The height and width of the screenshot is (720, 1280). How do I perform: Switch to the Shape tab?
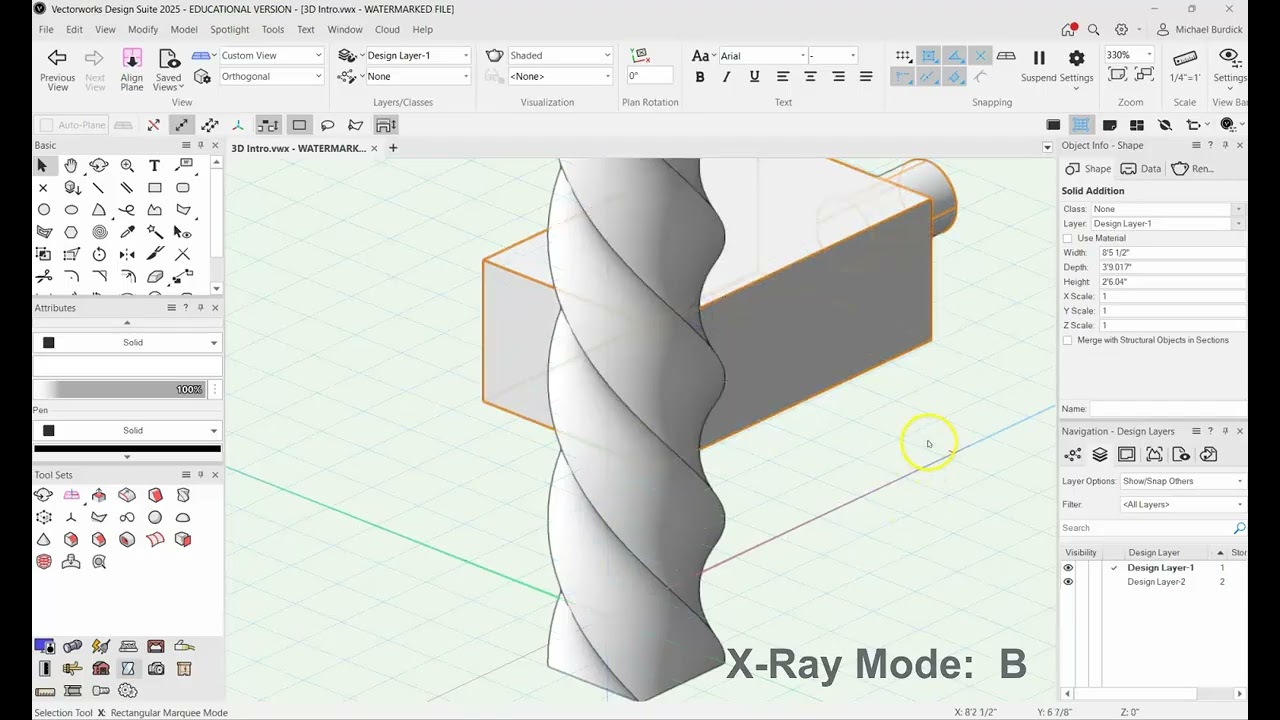1088,169
